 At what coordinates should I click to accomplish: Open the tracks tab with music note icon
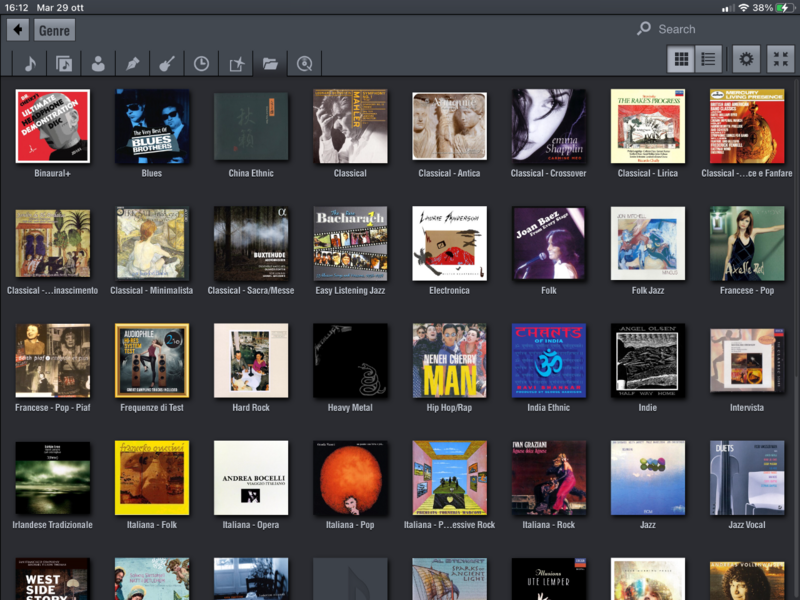pos(30,63)
